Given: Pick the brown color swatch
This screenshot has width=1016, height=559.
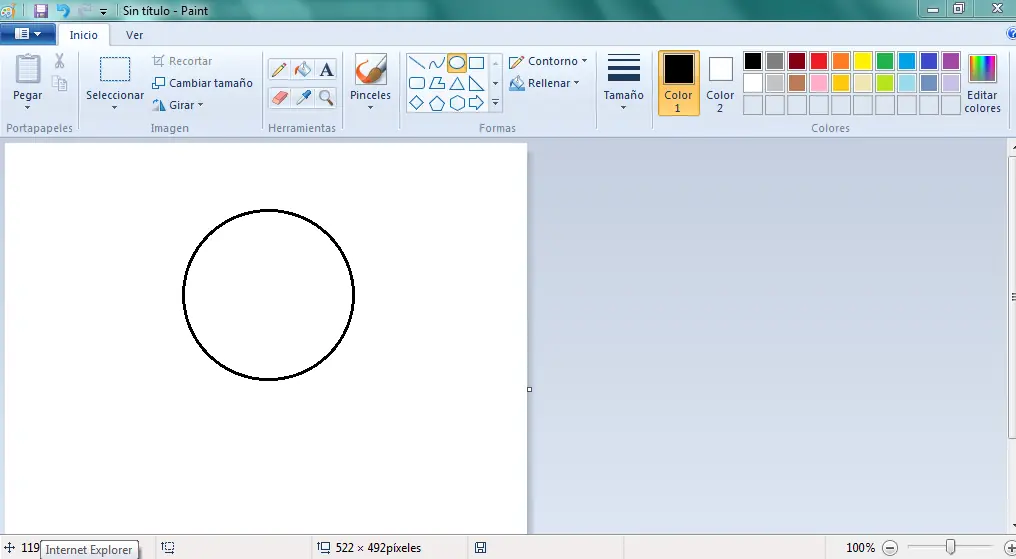Looking at the screenshot, I should pos(797,83).
